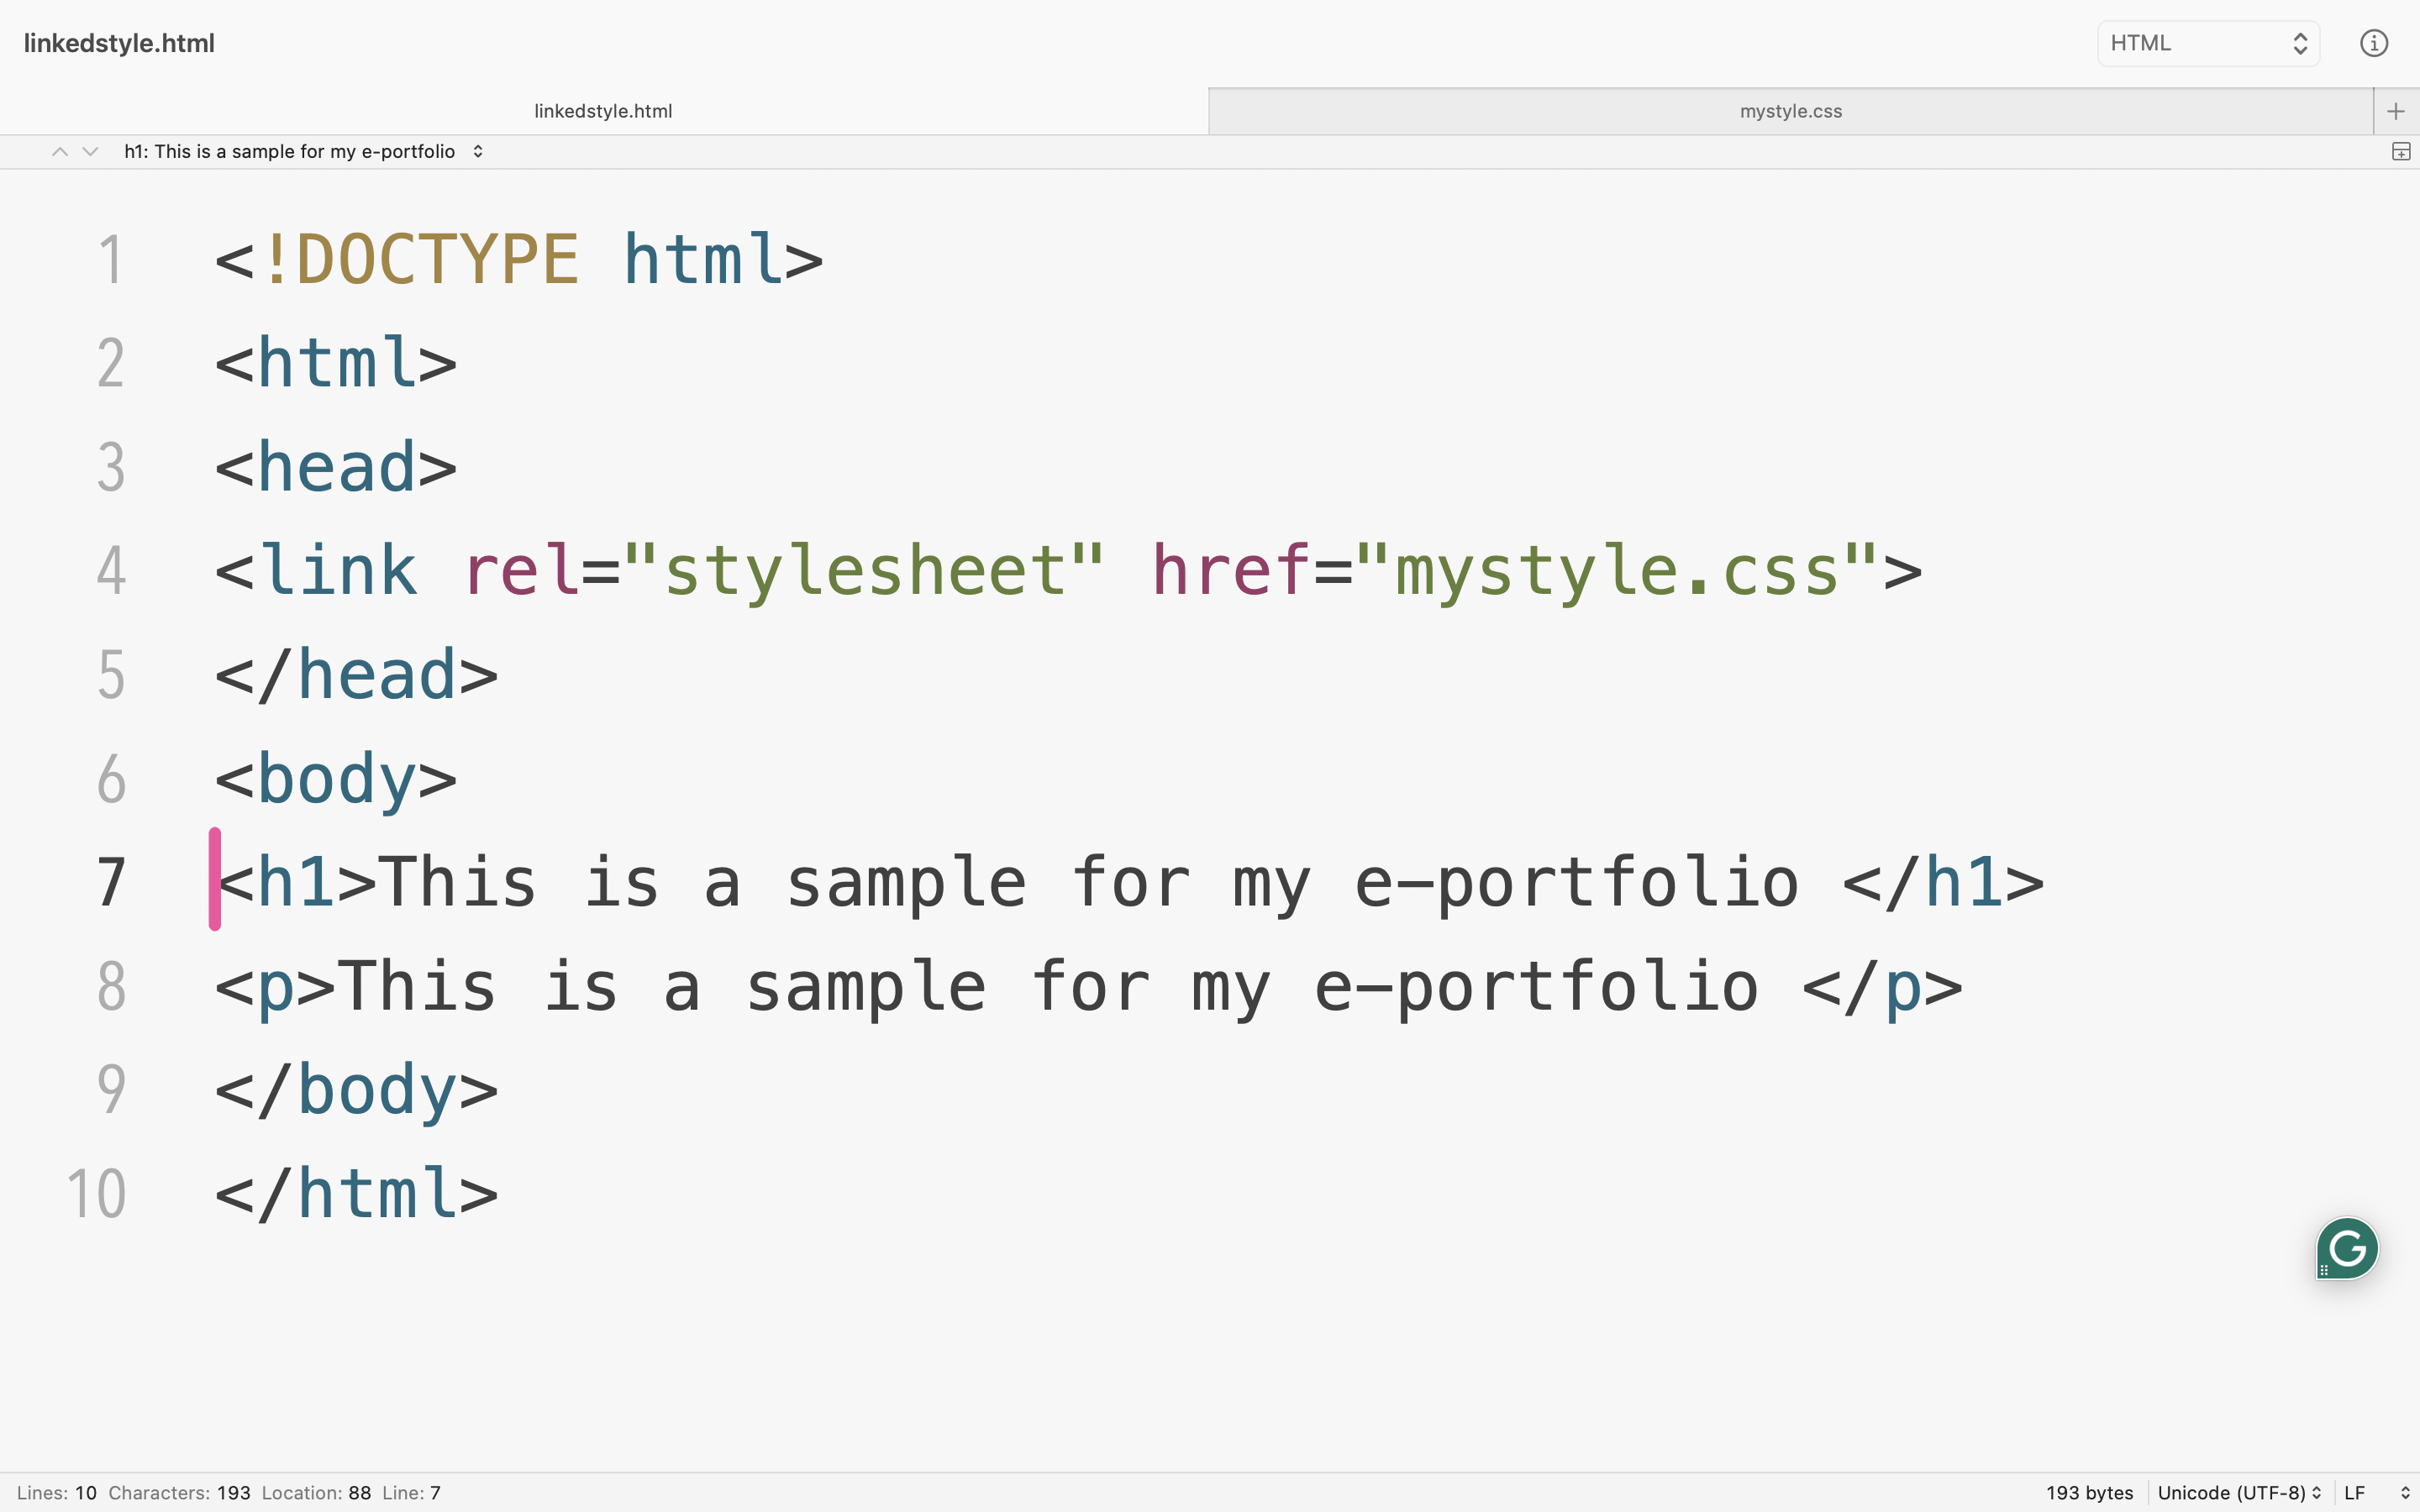Split the editor view icon

click(2401, 152)
